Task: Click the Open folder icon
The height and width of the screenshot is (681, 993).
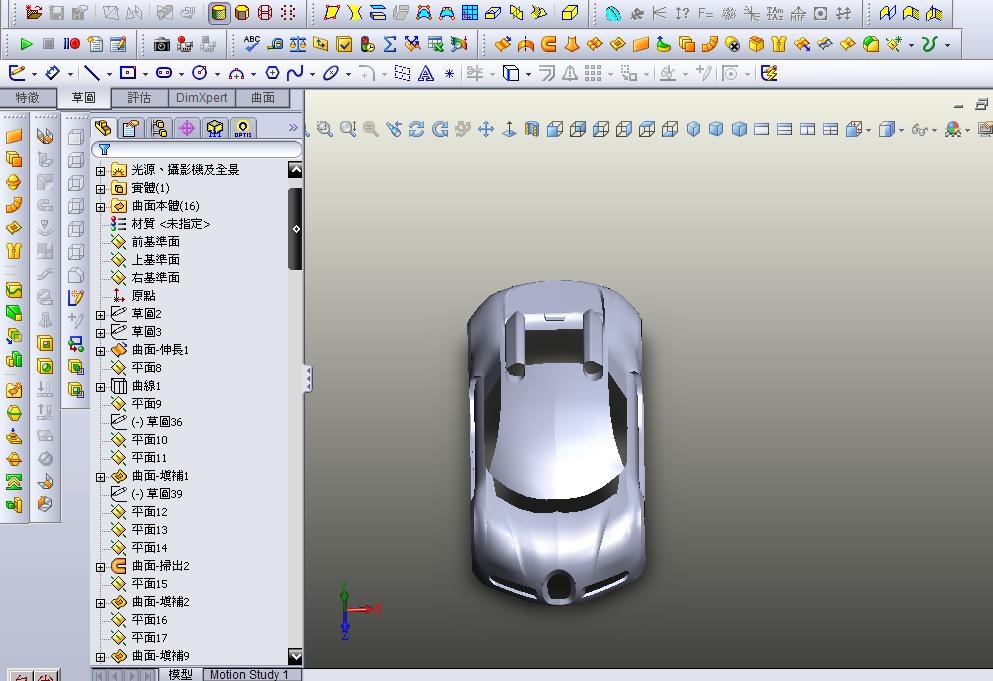Action: coord(34,12)
